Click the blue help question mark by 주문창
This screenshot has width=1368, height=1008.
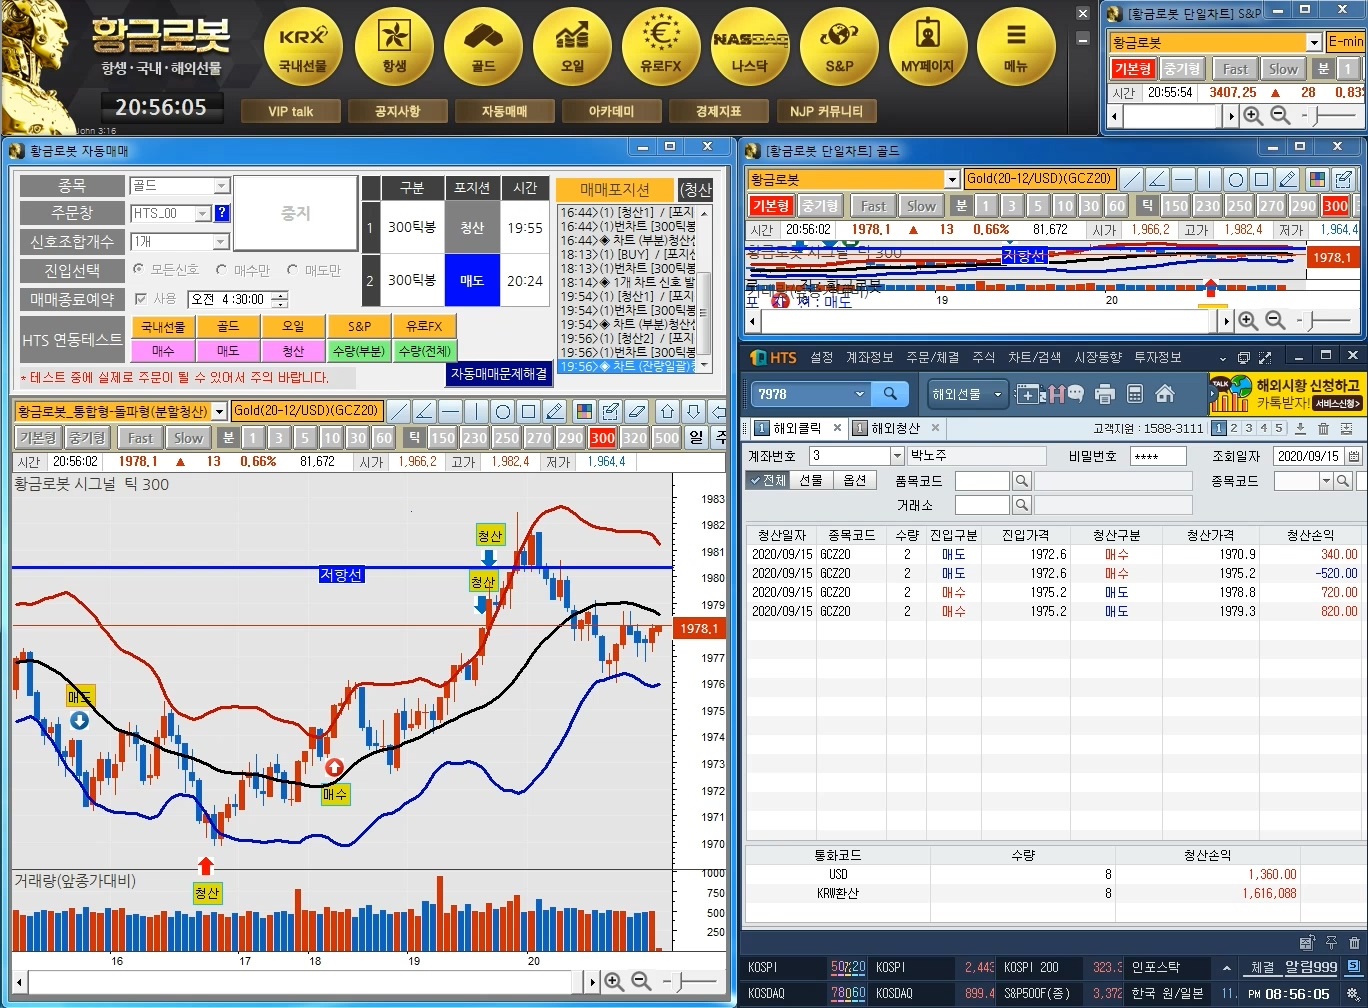click(x=222, y=213)
